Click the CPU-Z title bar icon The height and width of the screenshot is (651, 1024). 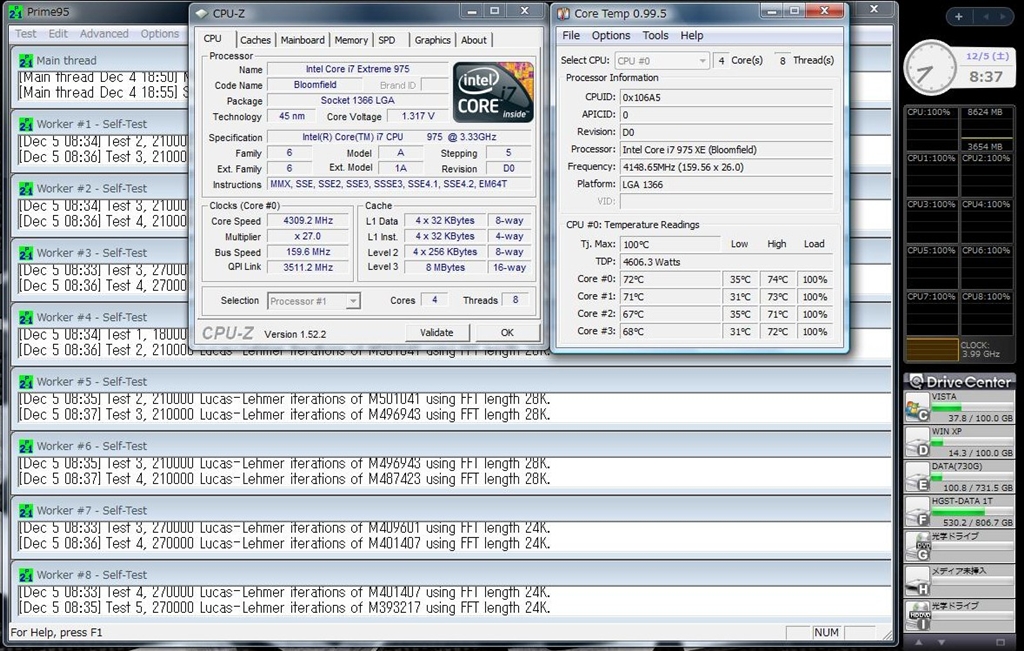click(x=202, y=14)
